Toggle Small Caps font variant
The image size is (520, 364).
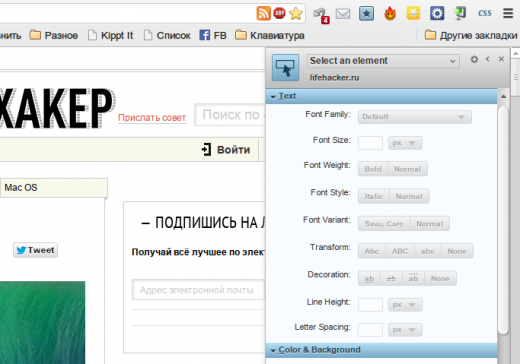[x=384, y=224]
